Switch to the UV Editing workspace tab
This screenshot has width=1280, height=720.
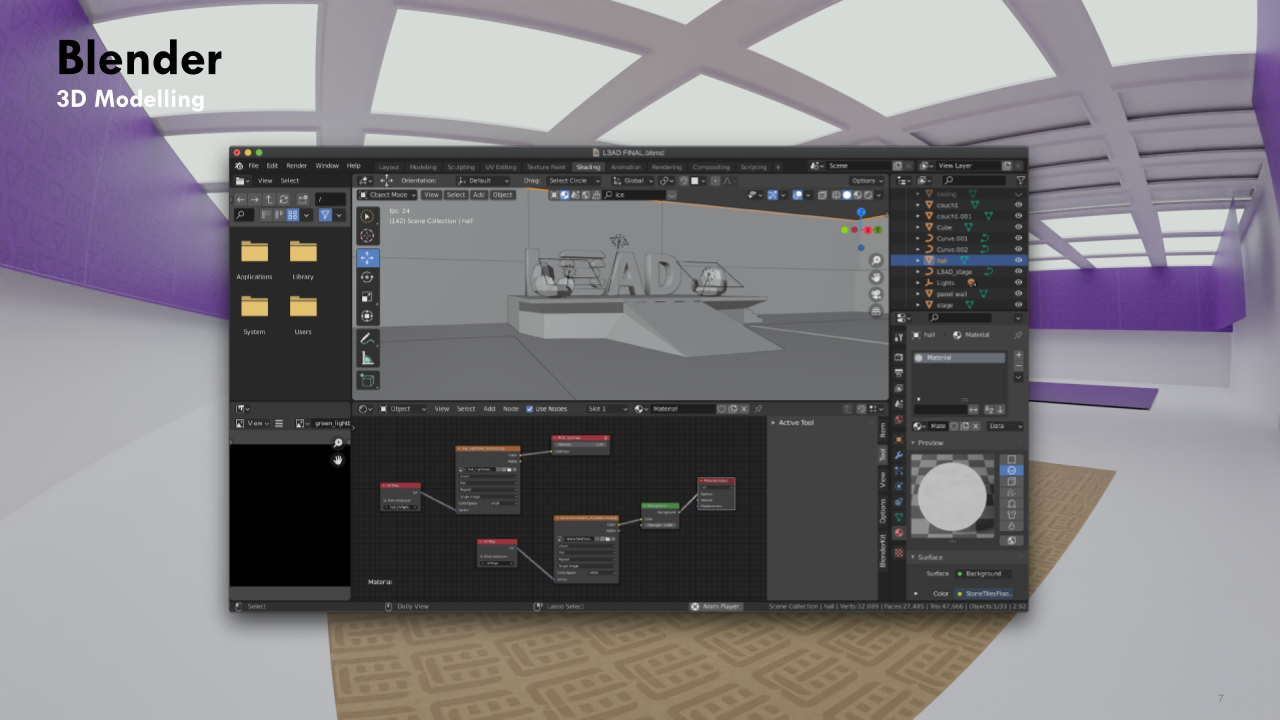click(500, 167)
